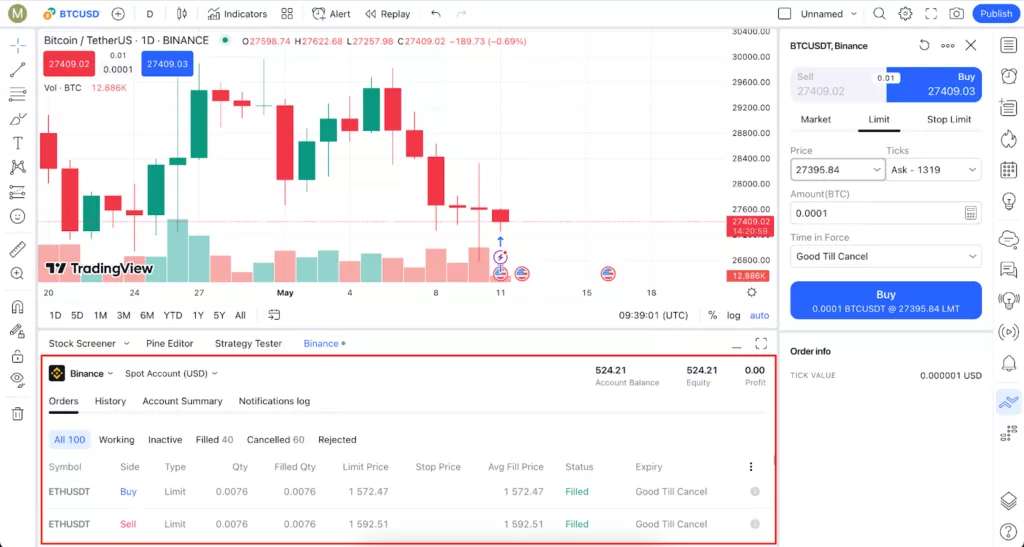Screen dimensions: 1024x547
Task: Open the alerts alarm clock panel
Action: tap(1008, 75)
